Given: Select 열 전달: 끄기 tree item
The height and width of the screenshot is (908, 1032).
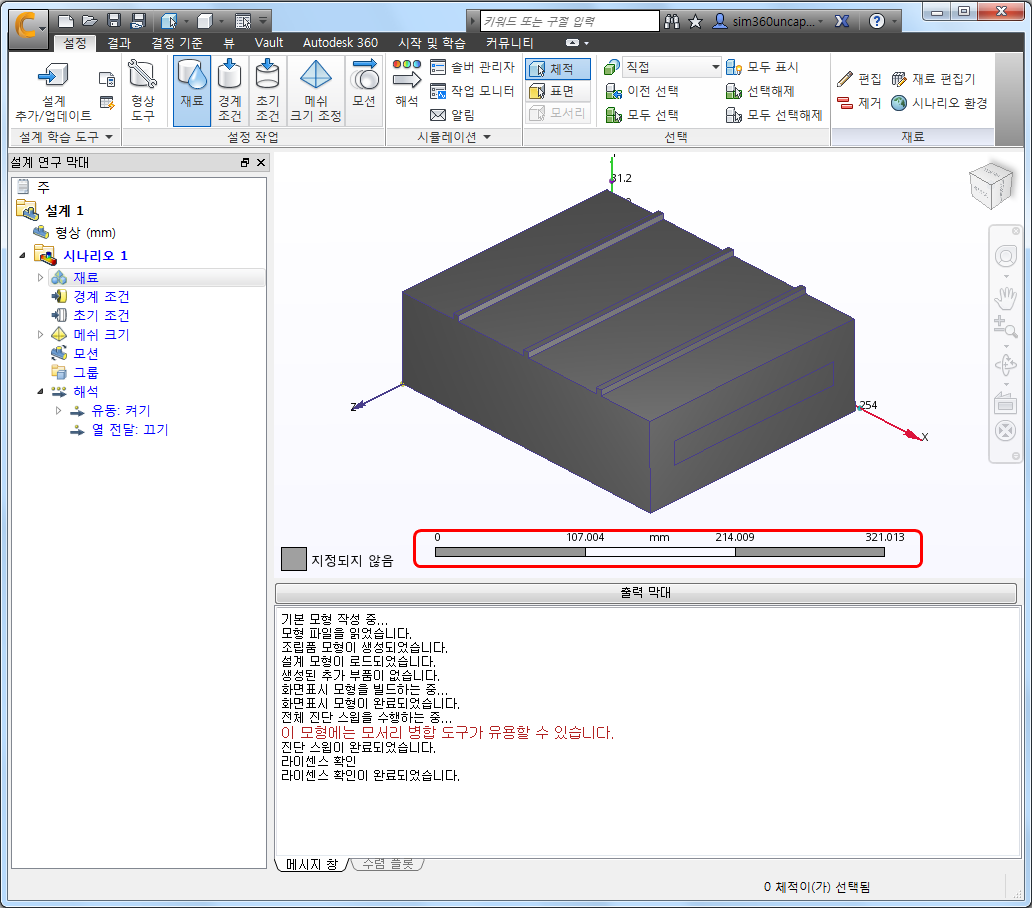Looking at the screenshot, I should tap(129, 430).
